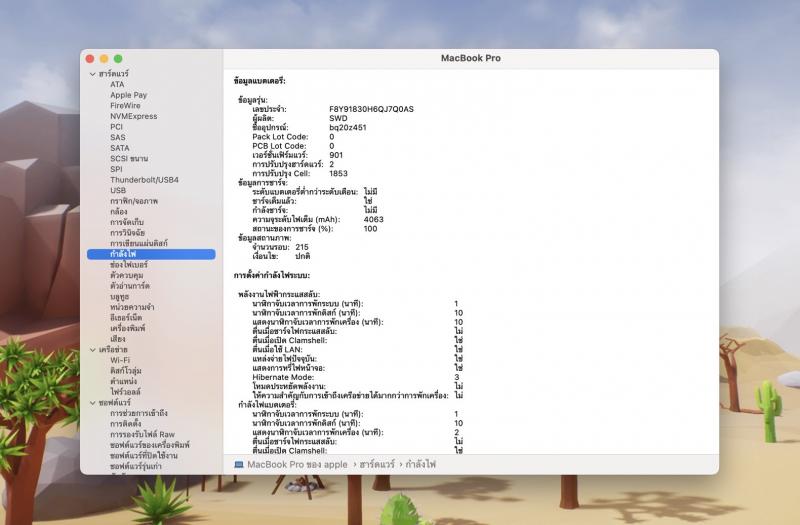Open การจัดเก็บ (Storage) entry
The height and width of the screenshot is (525, 800).
click(127, 222)
